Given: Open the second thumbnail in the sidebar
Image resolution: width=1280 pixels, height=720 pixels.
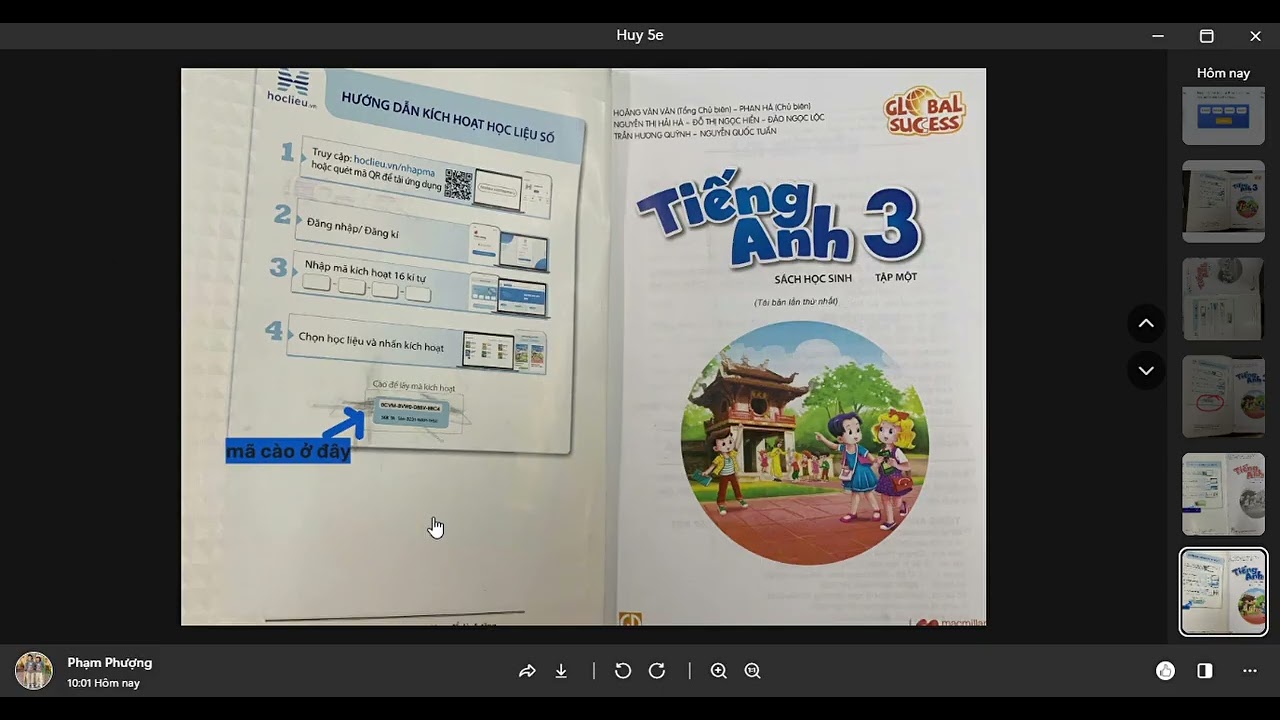Looking at the screenshot, I should [1224, 201].
